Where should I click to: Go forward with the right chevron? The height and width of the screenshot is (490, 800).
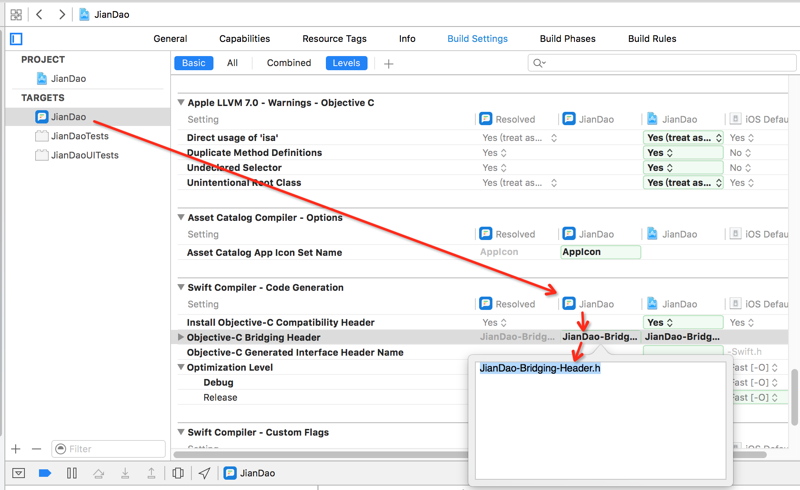[x=62, y=14]
